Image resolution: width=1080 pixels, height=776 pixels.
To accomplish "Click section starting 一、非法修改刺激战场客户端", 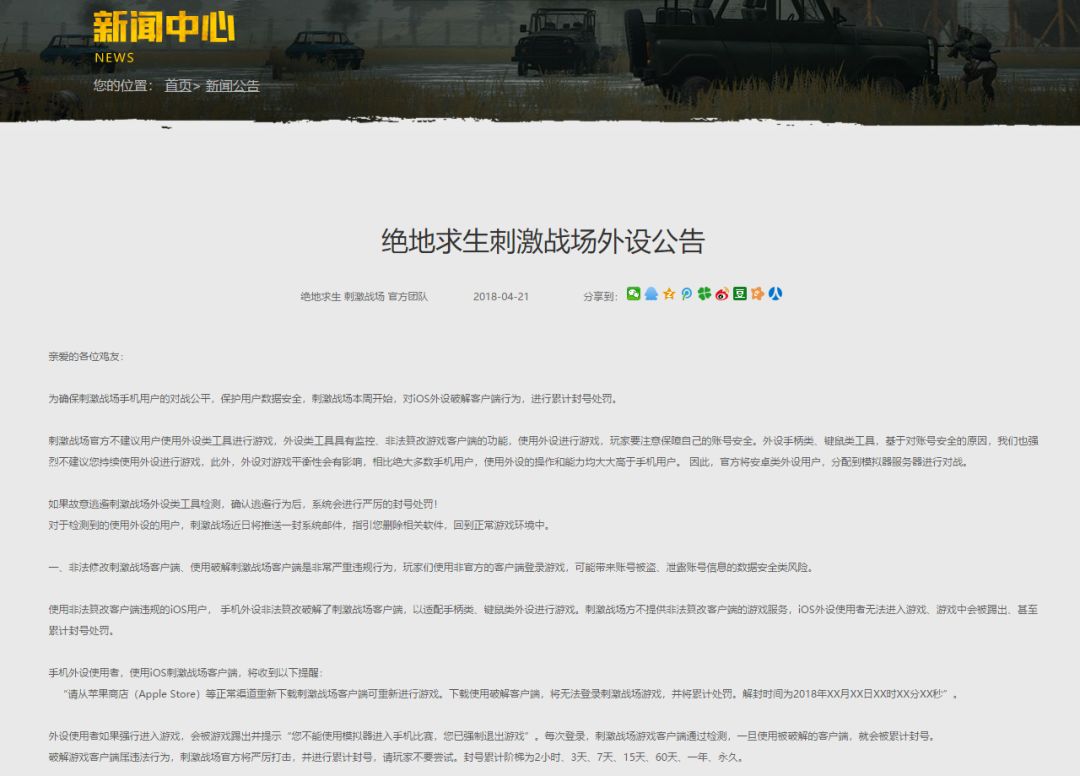I will (x=432, y=567).
